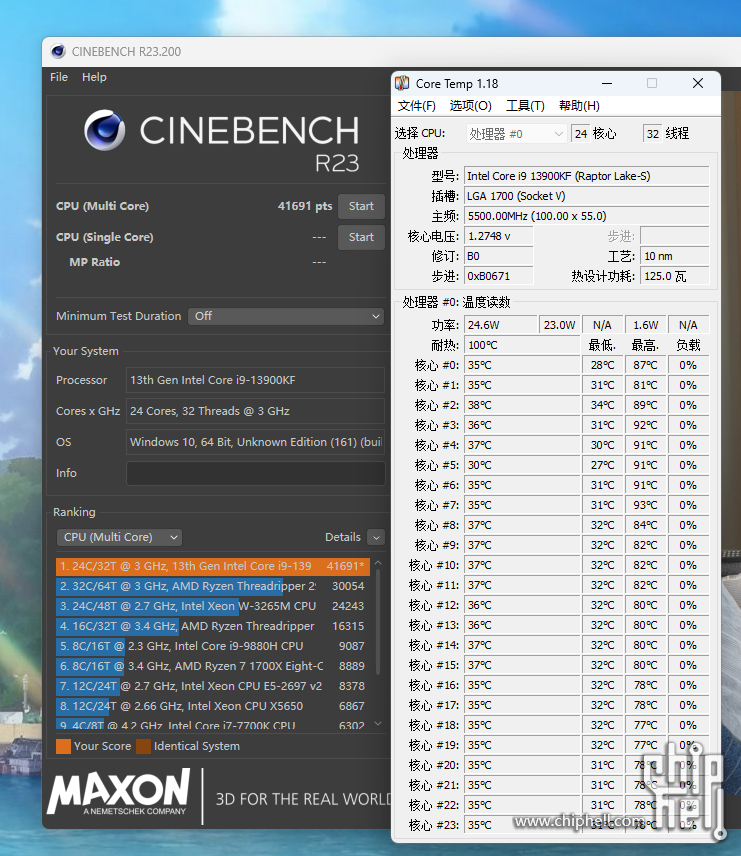Open the 工具(T) menu in Core Temp
741x856 pixels.
[525, 105]
